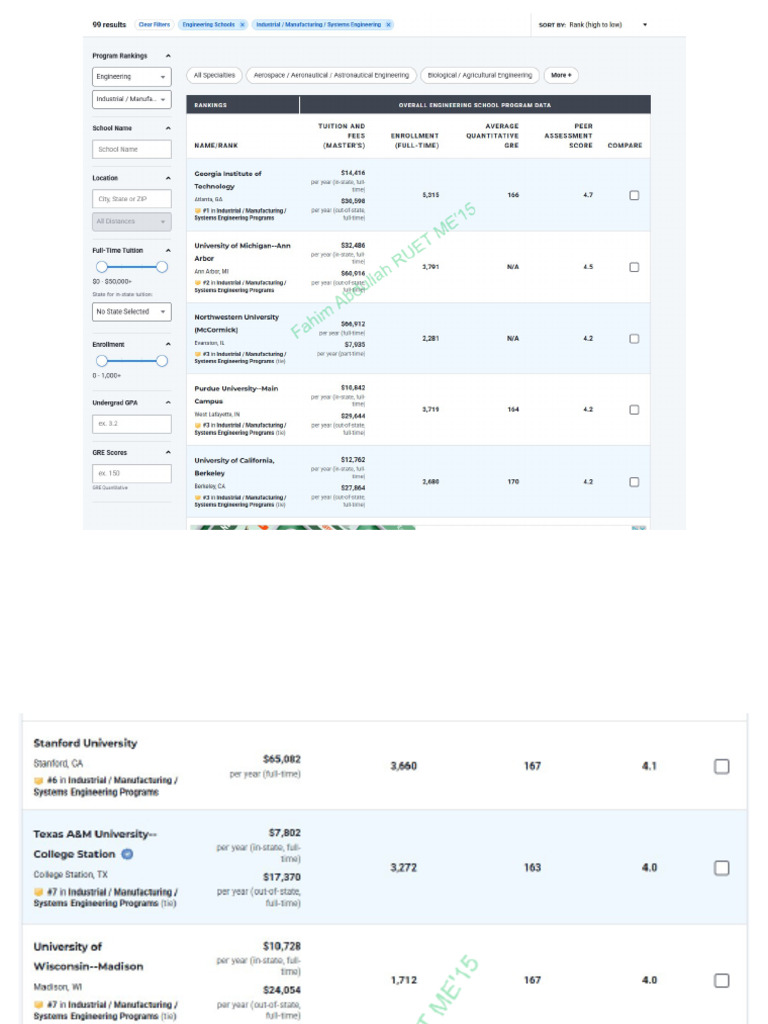Click the Tuition and Fees (Master's) column header

pyautogui.click(x=342, y=136)
